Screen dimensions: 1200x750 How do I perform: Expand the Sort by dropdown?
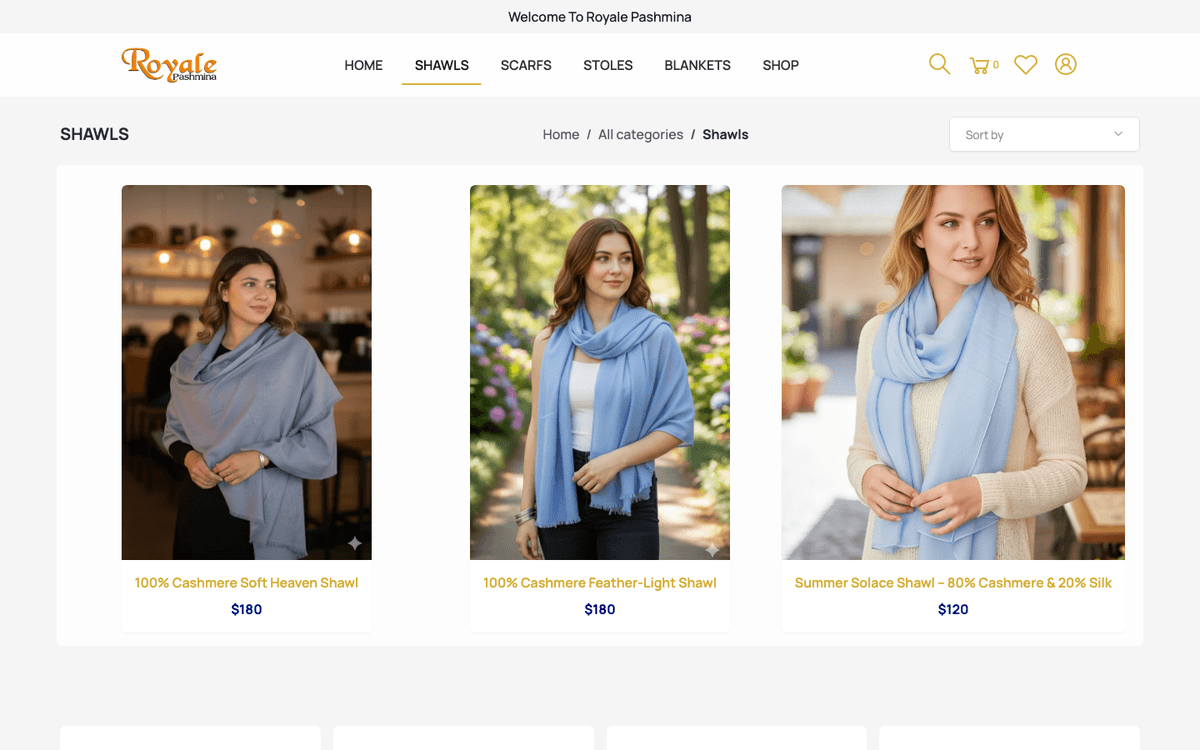pyautogui.click(x=1044, y=134)
